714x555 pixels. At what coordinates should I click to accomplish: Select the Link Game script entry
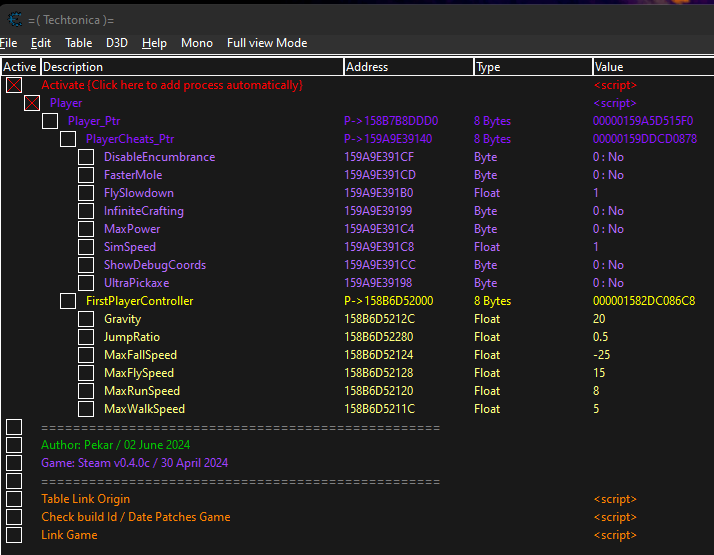point(69,535)
